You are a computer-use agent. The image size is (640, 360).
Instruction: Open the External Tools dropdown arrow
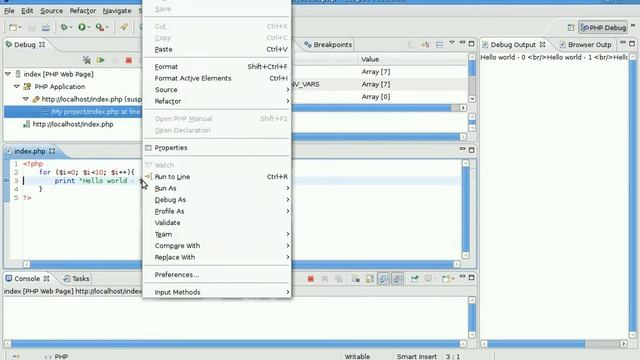107,28
